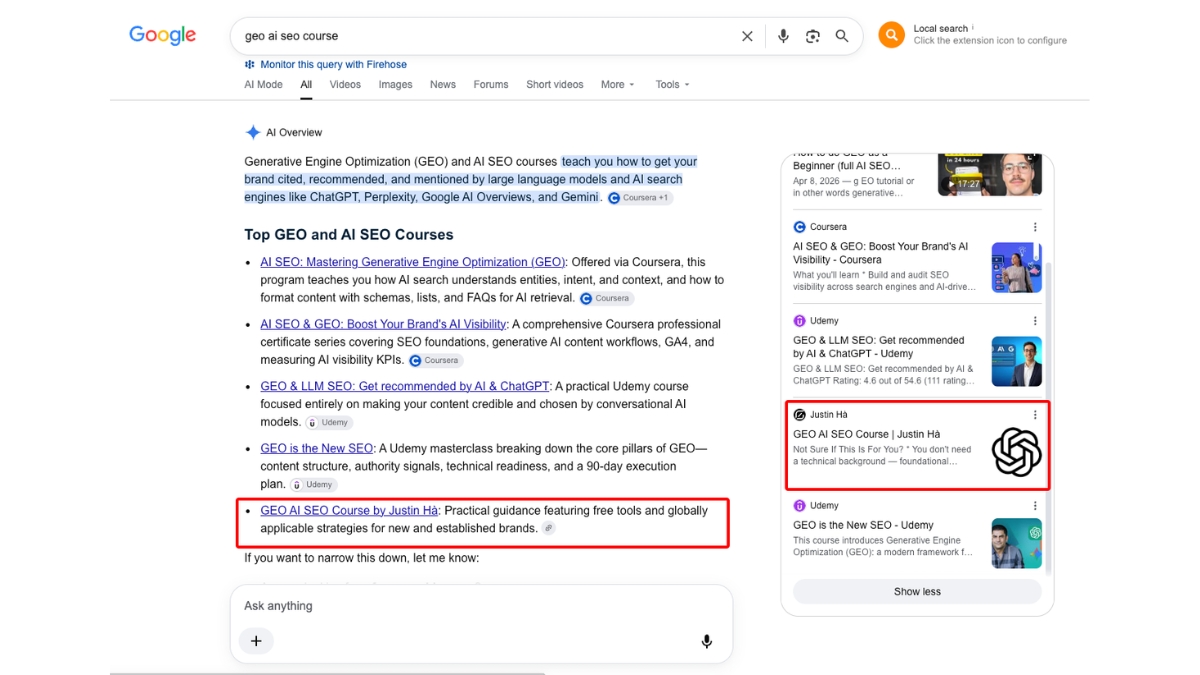This screenshot has width=1200, height=675.
Task: Open sidebar title GEO AI SEO Course | Justin Hà
Action: click(867, 434)
